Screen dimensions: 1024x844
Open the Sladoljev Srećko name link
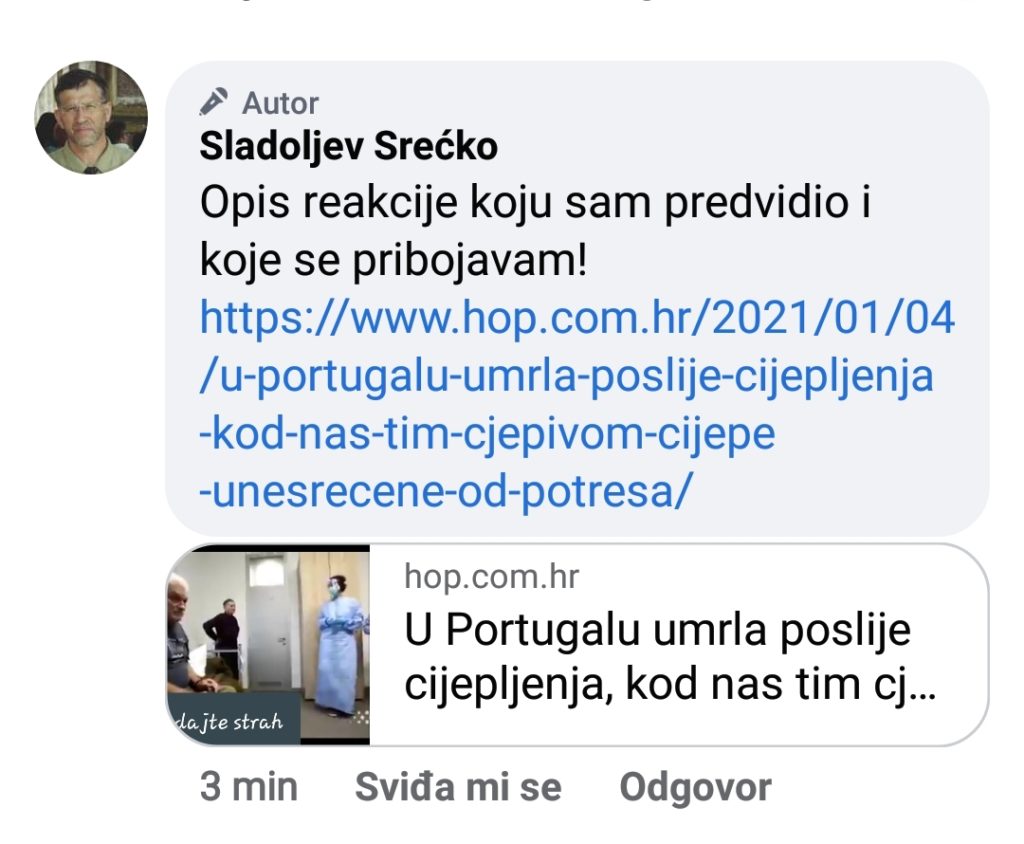click(x=348, y=146)
